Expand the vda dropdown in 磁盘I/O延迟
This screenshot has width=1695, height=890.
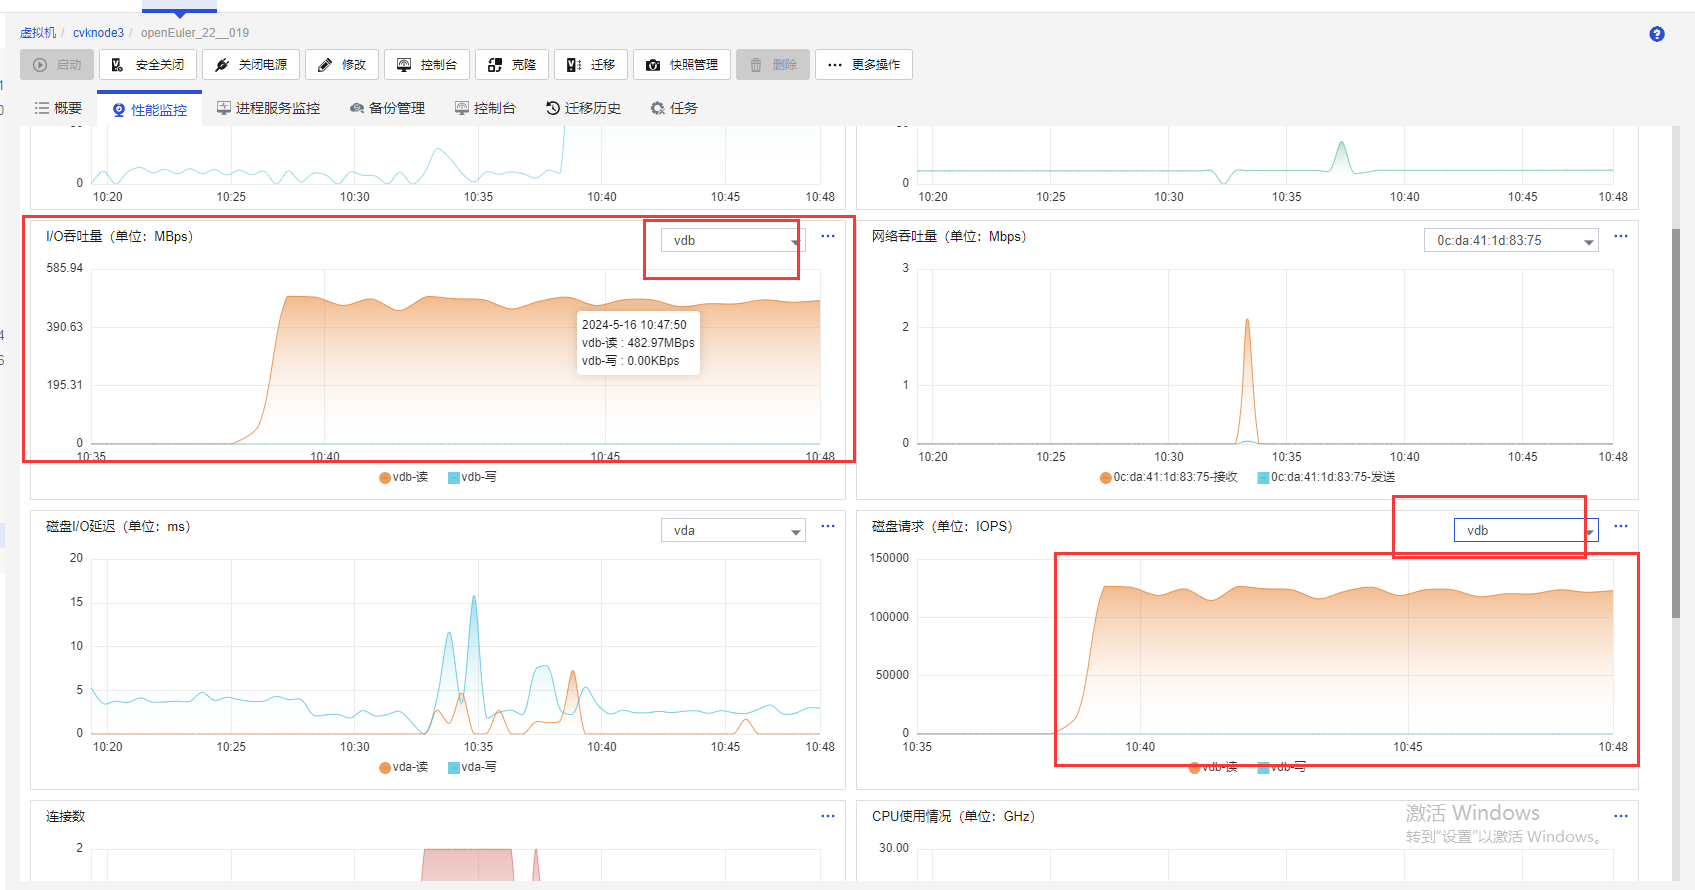click(733, 530)
